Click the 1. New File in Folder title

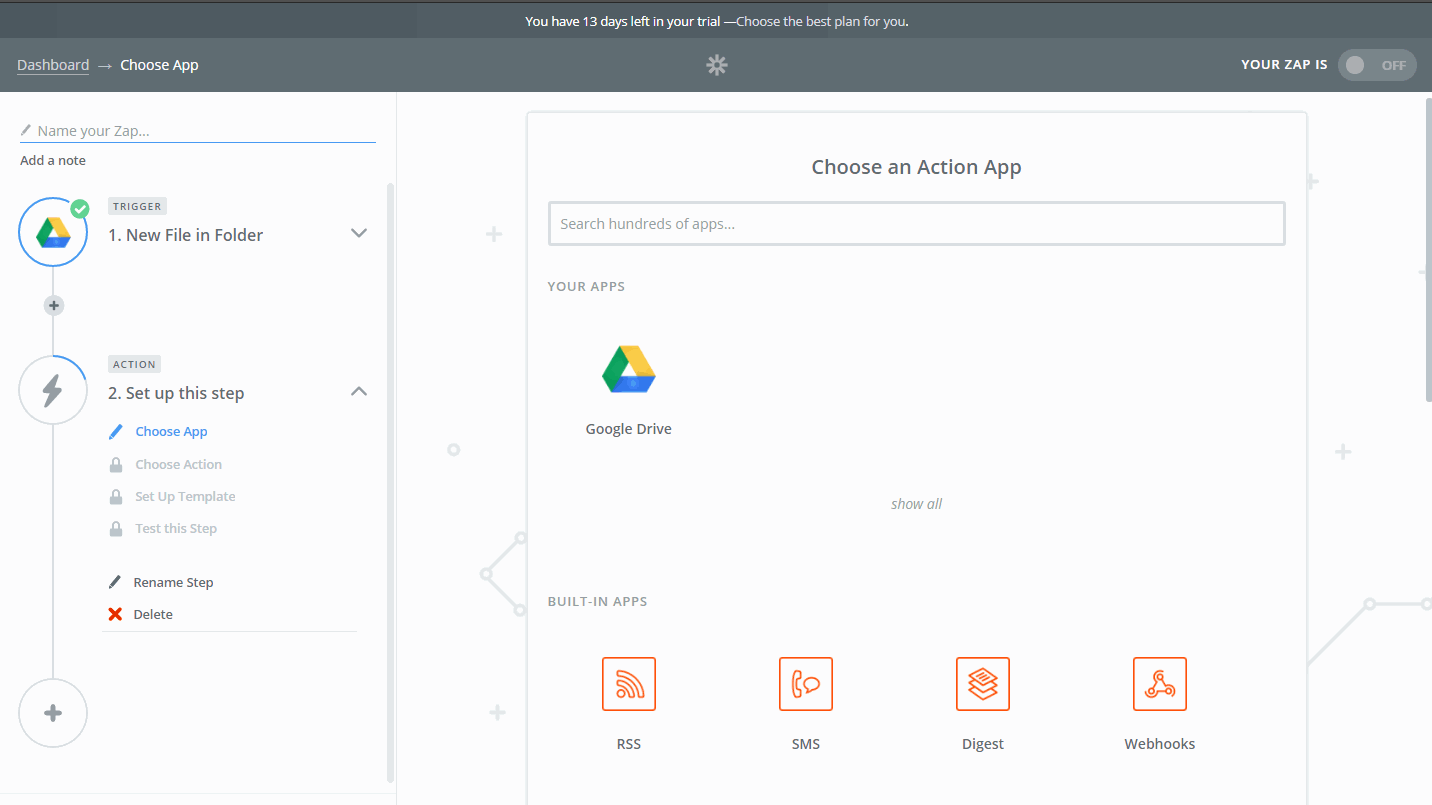[x=186, y=235]
